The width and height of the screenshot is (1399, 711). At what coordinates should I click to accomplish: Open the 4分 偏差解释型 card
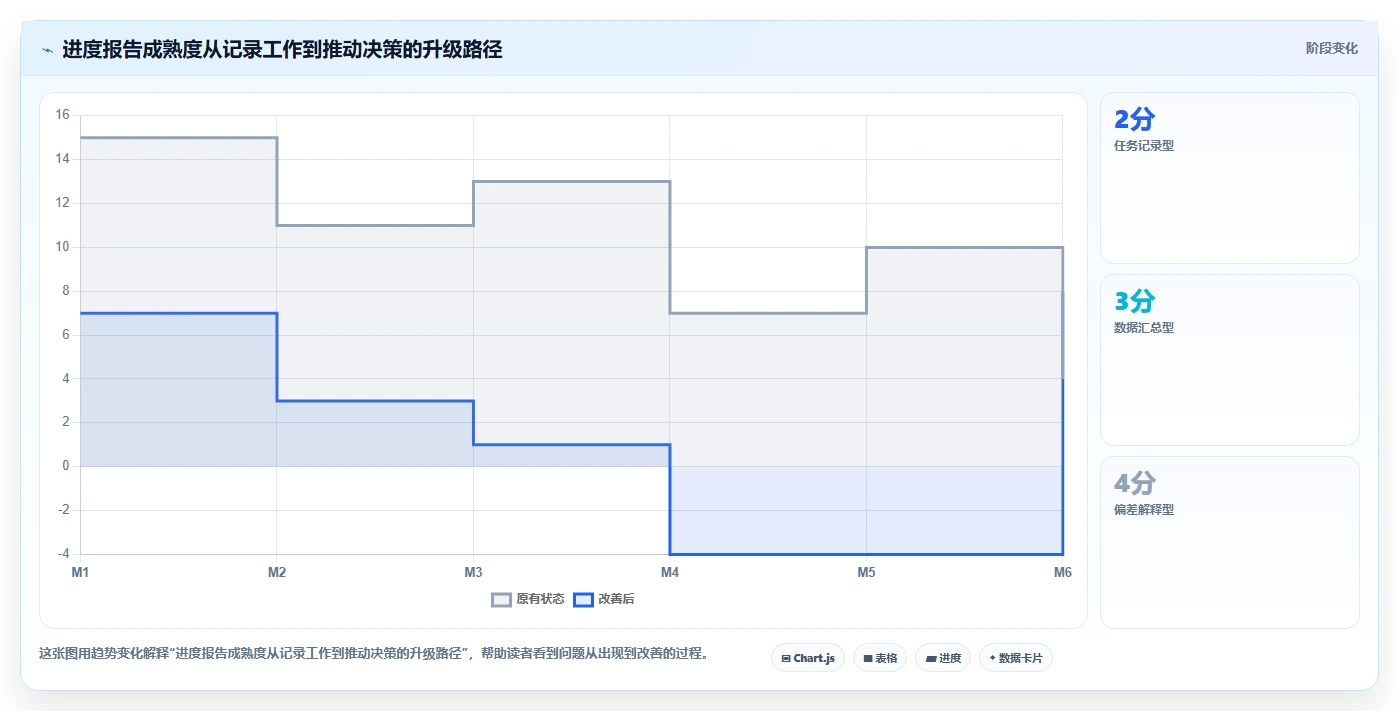[x=1230, y=543]
